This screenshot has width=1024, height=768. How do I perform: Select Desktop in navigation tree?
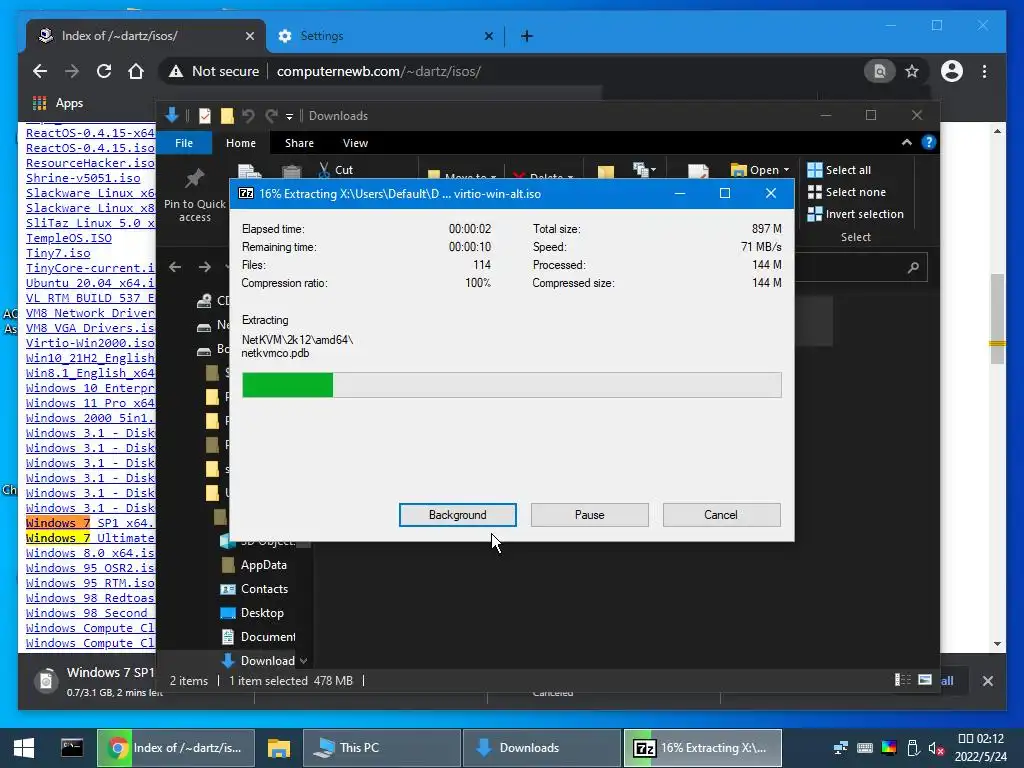pos(253,613)
